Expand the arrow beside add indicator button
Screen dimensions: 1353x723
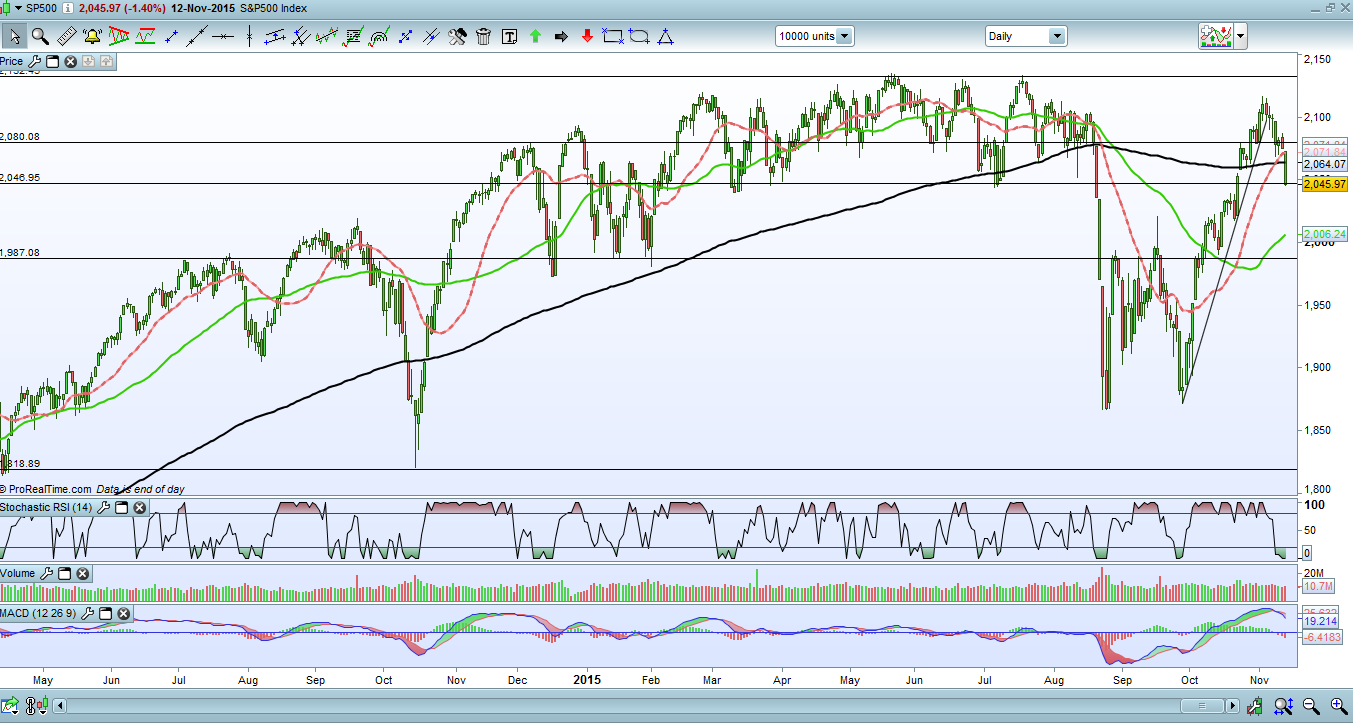(x=1241, y=37)
